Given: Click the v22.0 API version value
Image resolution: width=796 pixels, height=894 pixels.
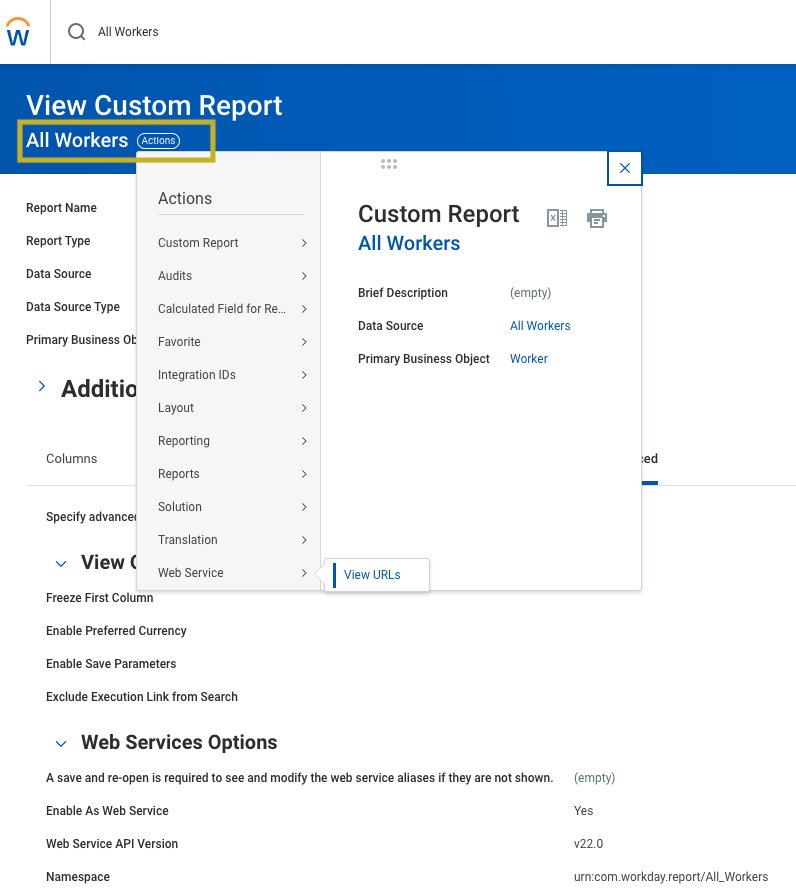Looking at the screenshot, I should 588,844.
